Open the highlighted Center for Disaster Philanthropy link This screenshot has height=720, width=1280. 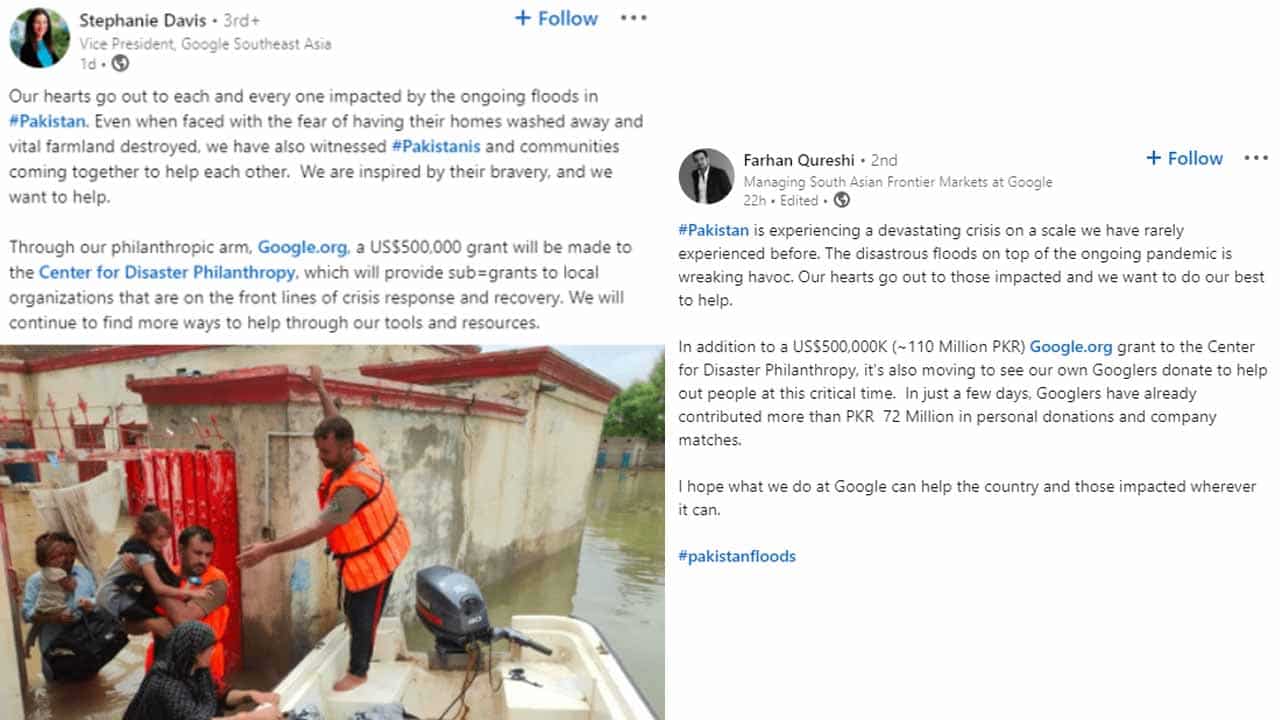pos(167,272)
